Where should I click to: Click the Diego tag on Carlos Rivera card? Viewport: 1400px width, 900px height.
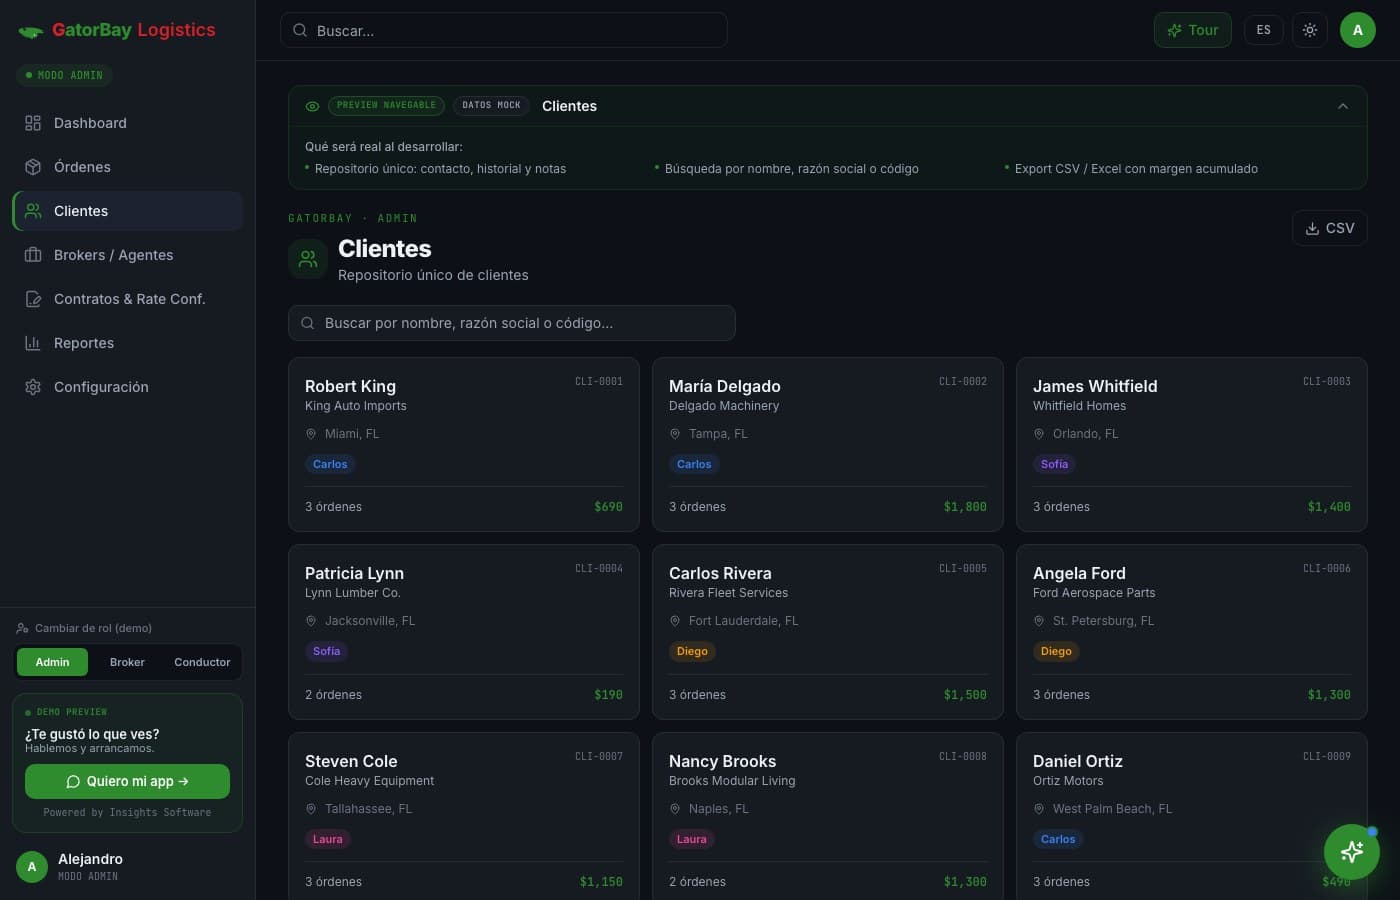click(x=692, y=651)
